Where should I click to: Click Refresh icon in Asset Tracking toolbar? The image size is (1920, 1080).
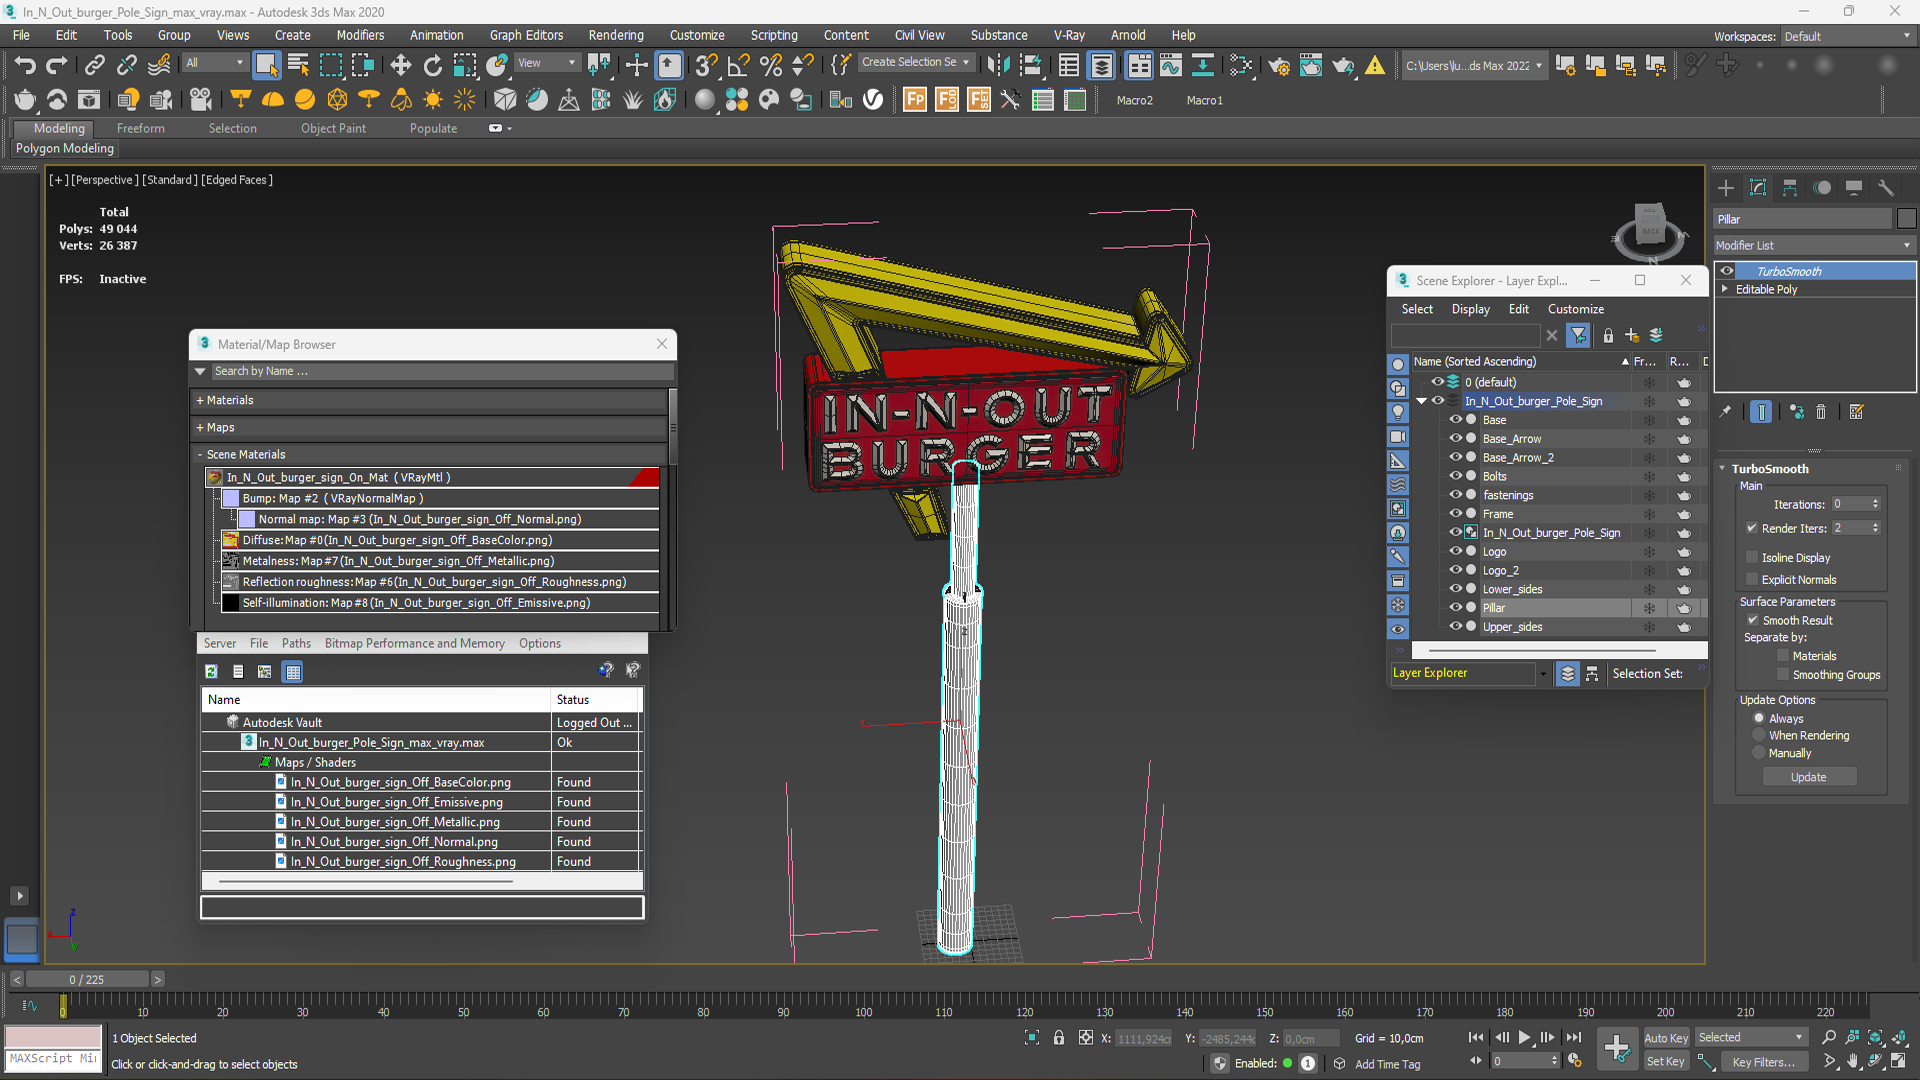[211, 672]
